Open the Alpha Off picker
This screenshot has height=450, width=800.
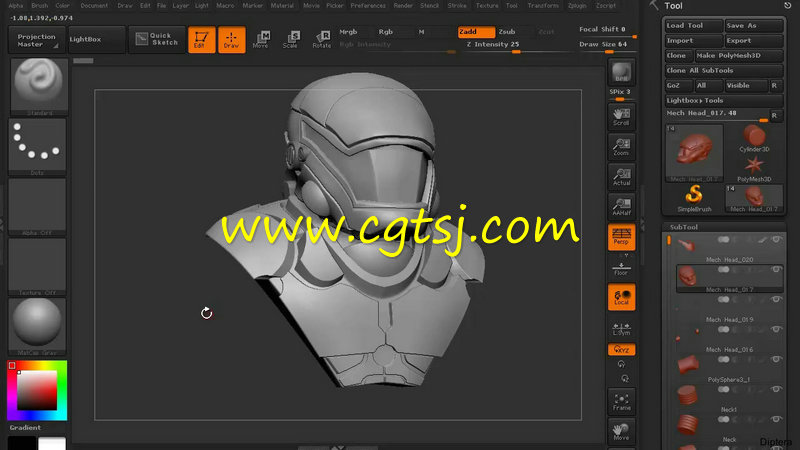coord(37,207)
